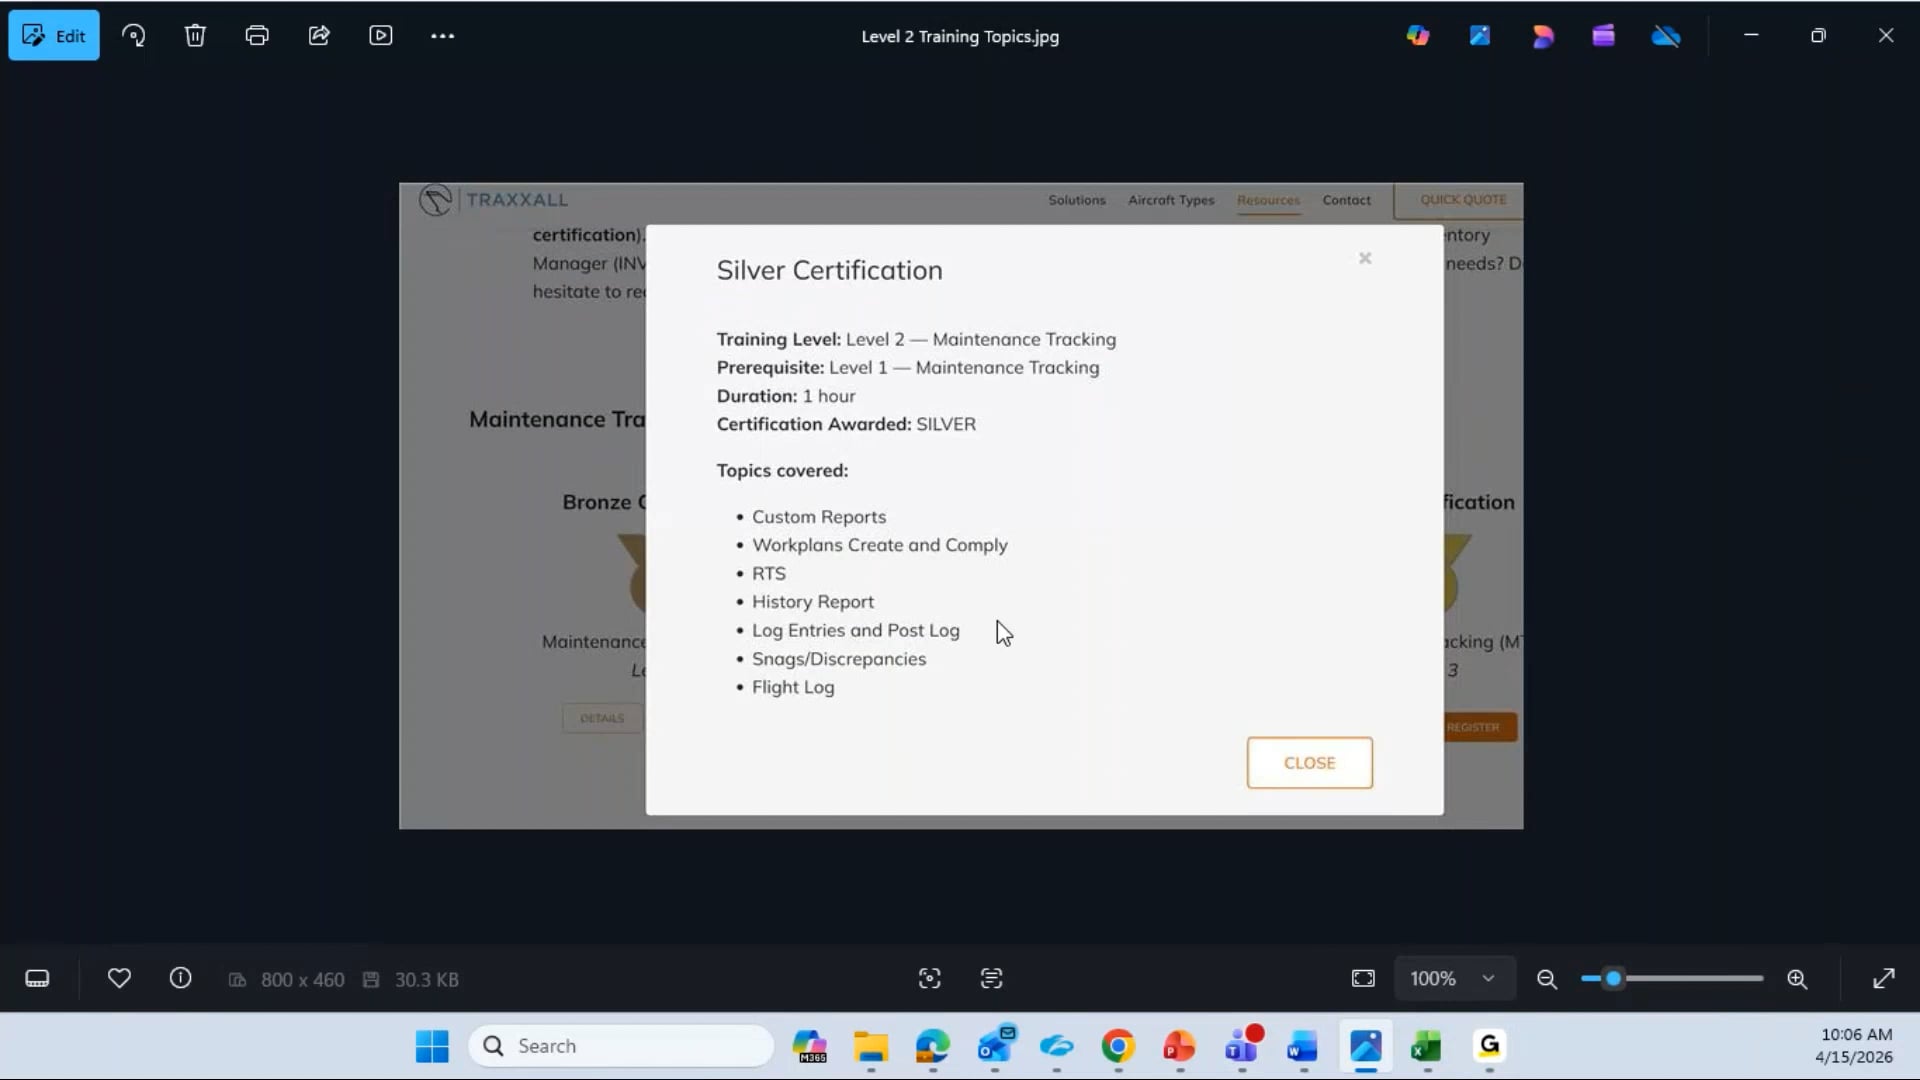Open the Copilot icon in title bar

click(1418, 36)
